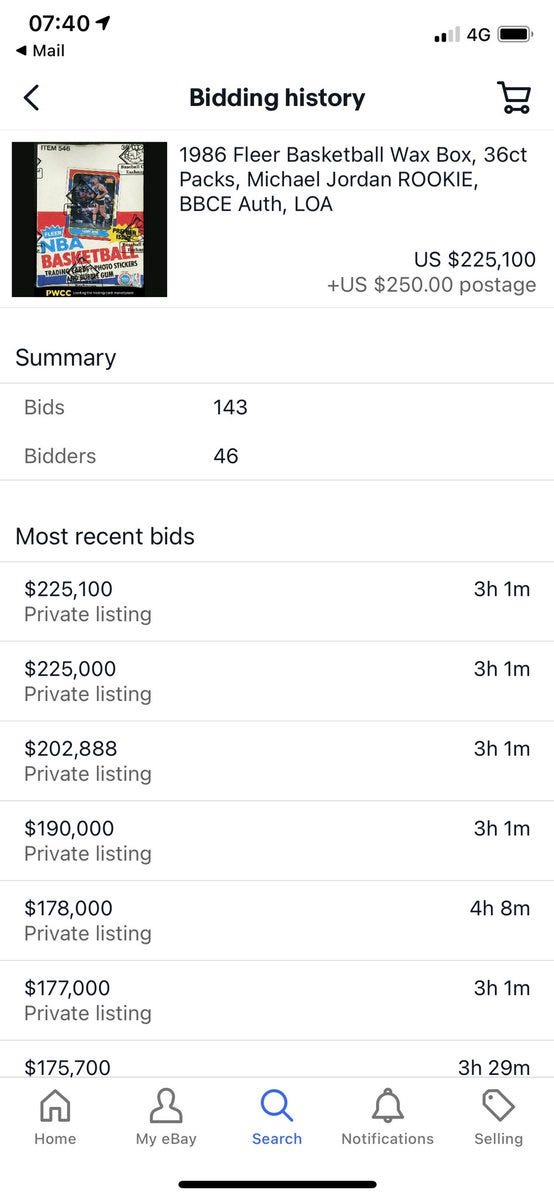Go to the Home tab icon
The height and width of the screenshot is (1200, 554).
coord(55,1106)
